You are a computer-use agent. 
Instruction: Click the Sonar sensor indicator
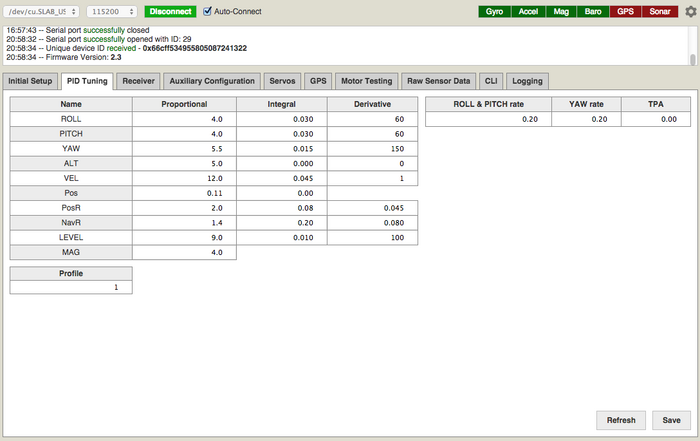659,12
